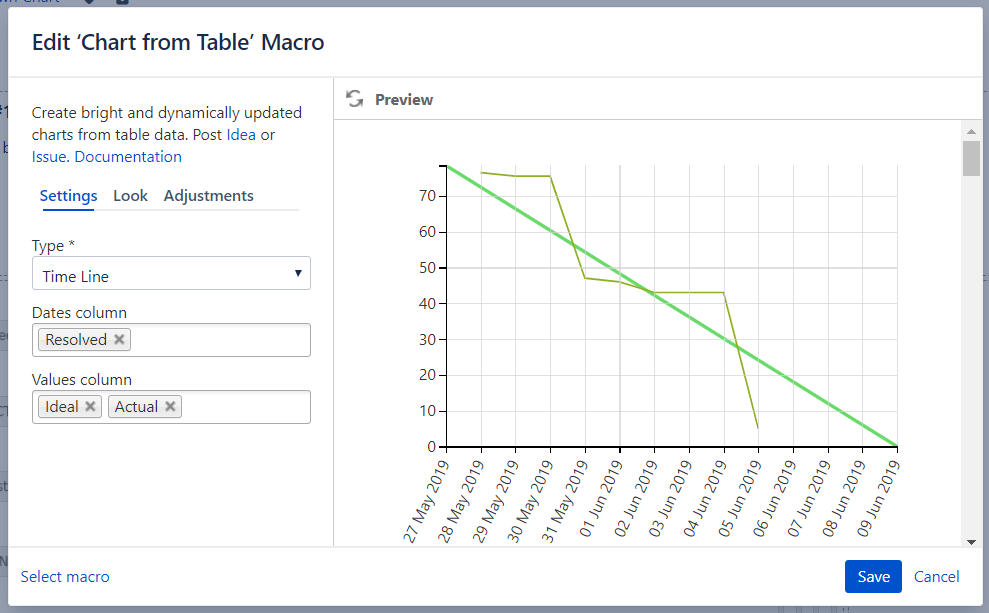989x613 pixels.
Task: Open the Adjustments tab
Action: pyautogui.click(x=208, y=196)
